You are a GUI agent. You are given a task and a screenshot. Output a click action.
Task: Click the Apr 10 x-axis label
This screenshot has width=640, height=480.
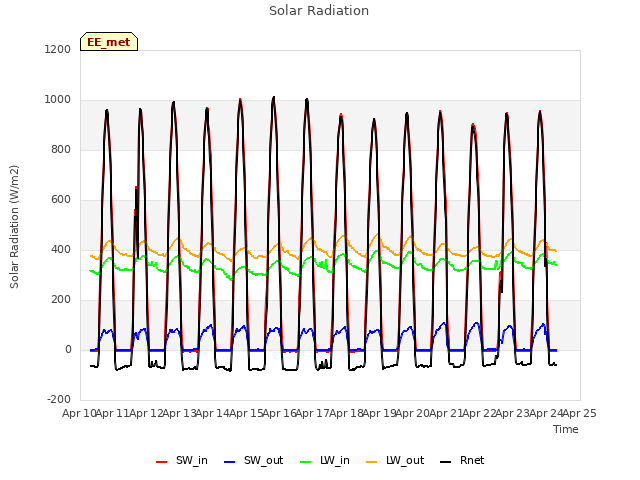[x=79, y=413]
